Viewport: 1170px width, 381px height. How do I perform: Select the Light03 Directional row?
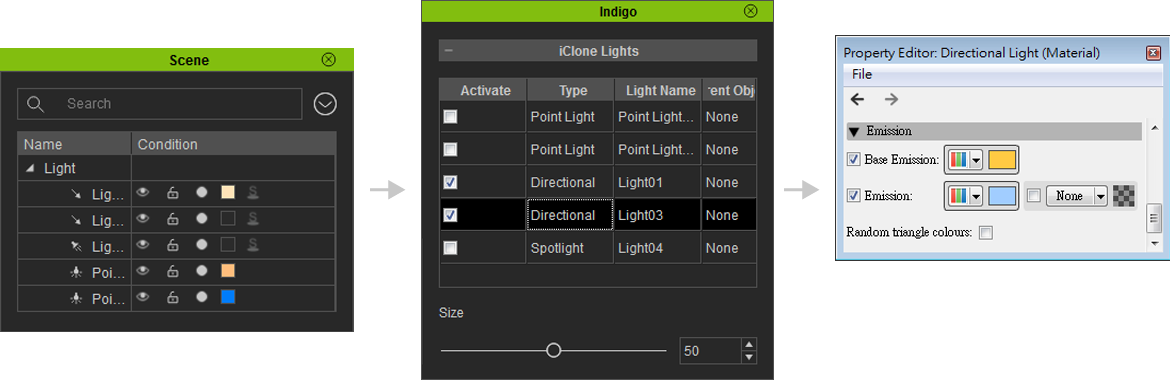click(x=597, y=215)
